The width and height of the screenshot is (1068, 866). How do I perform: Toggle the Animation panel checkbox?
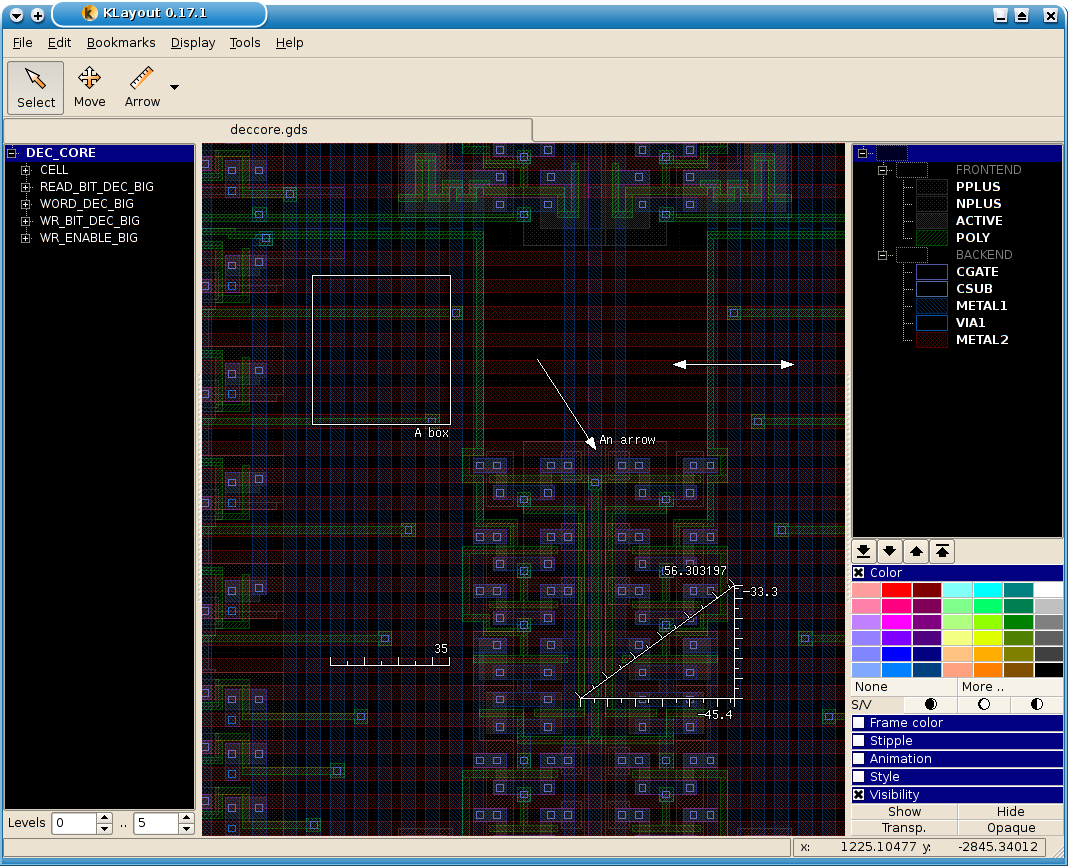click(x=859, y=759)
